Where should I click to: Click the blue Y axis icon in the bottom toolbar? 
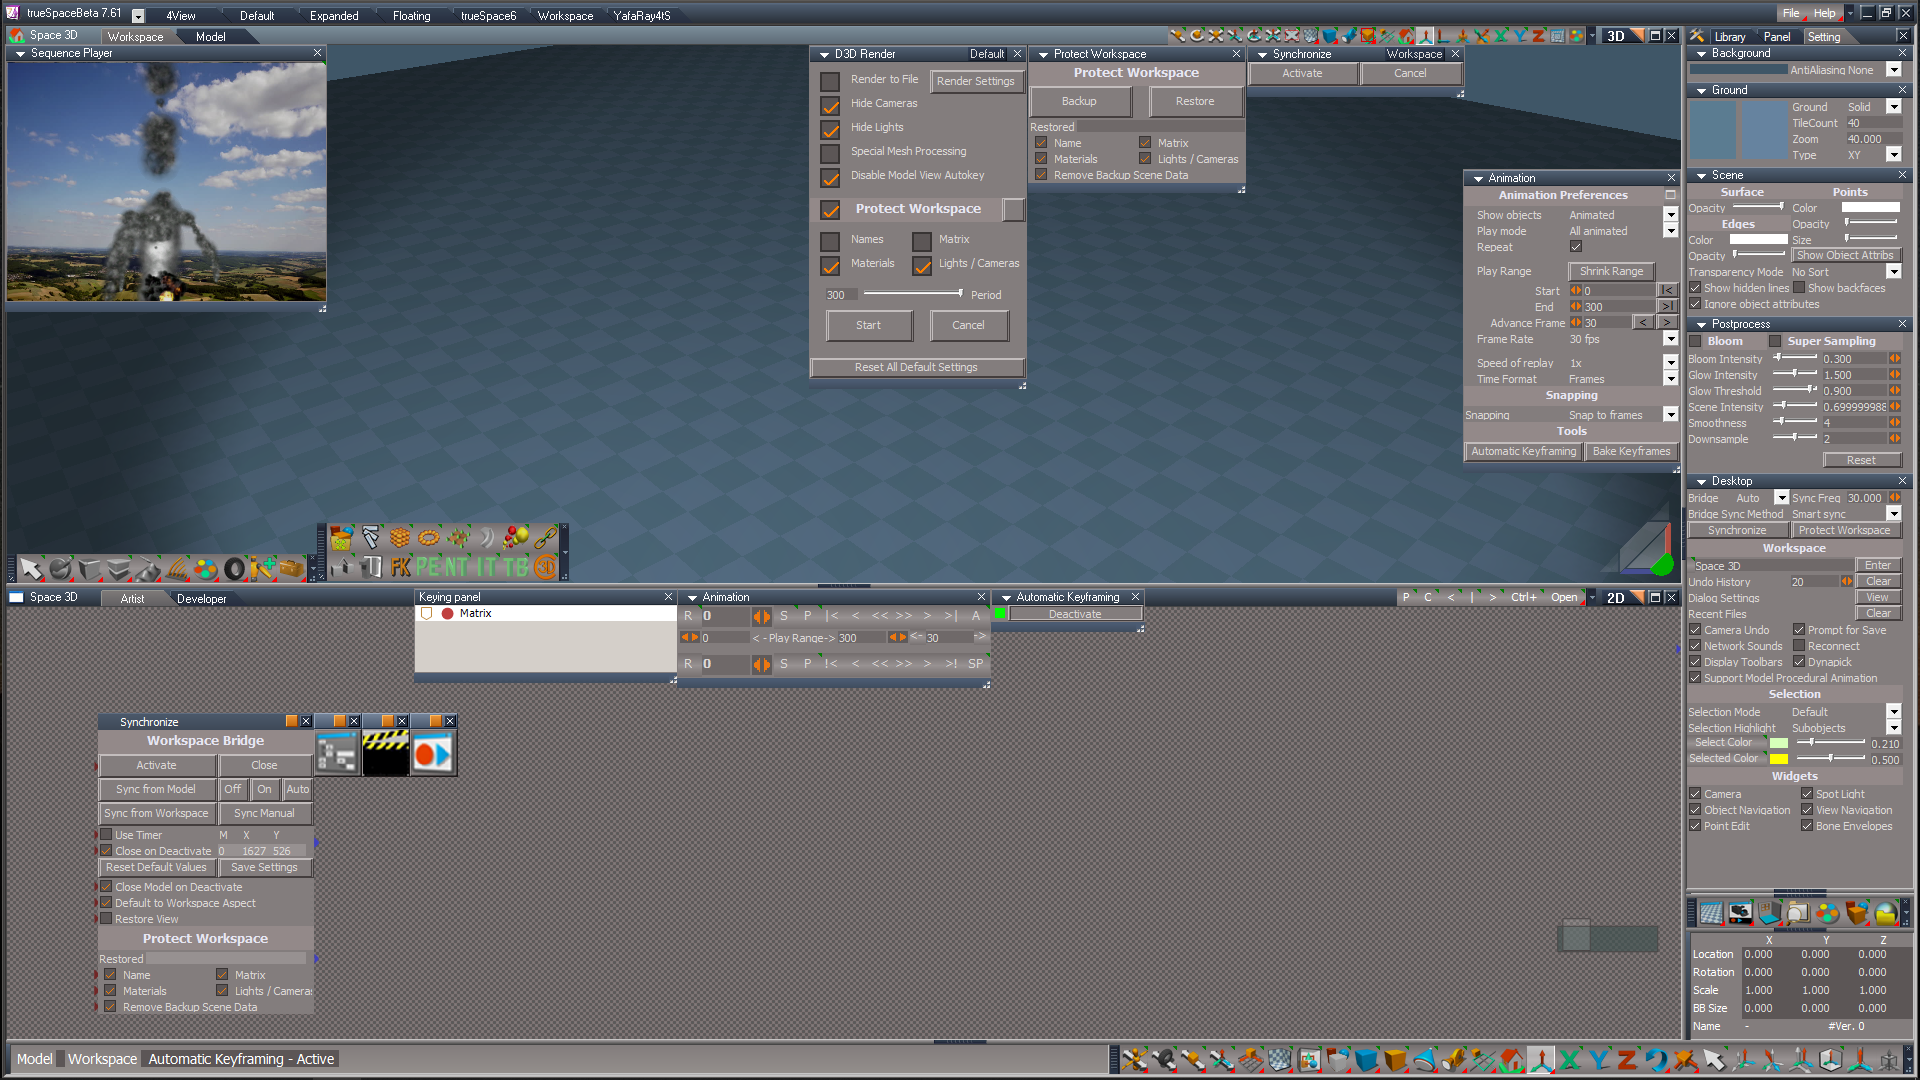(x=1599, y=1060)
